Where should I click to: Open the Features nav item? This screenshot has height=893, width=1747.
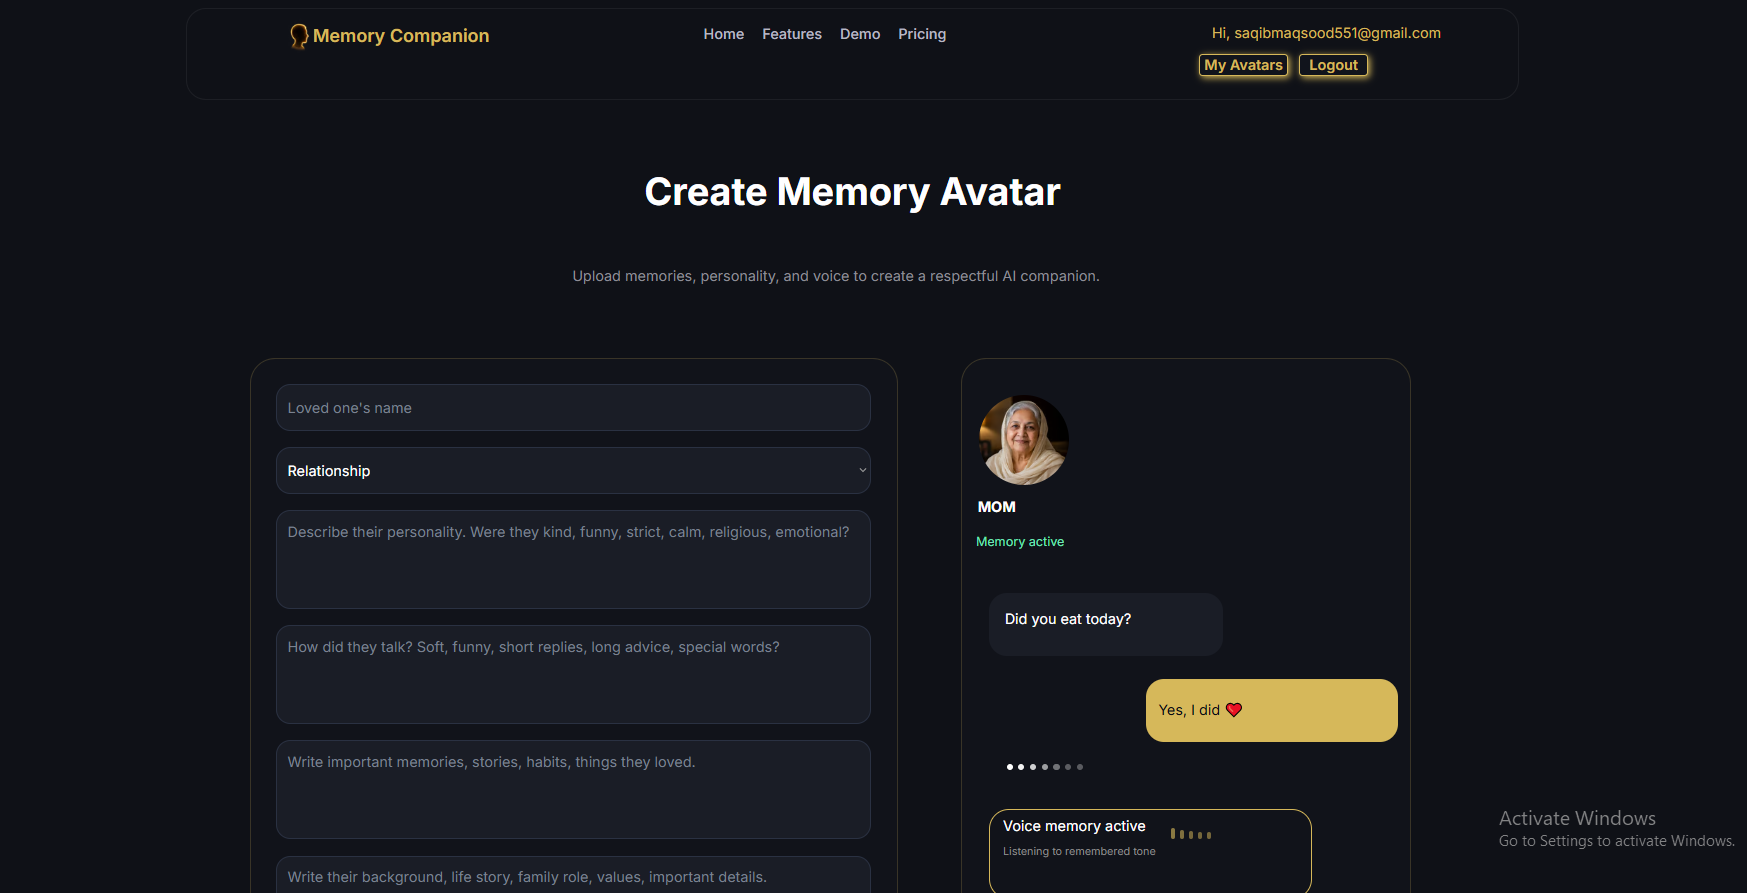(x=792, y=34)
